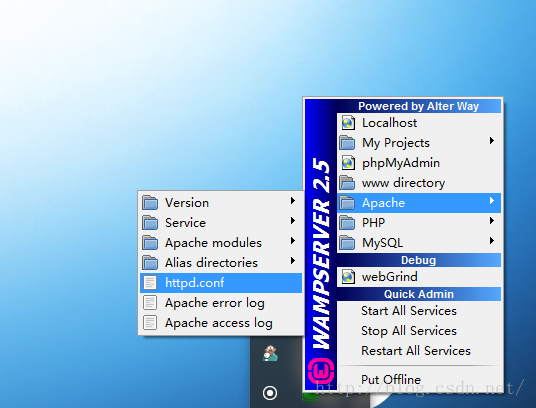The height and width of the screenshot is (408, 536).
Task: Open Localhost from the WampServer menu
Action: pyautogui.click(x=419, y=123)
